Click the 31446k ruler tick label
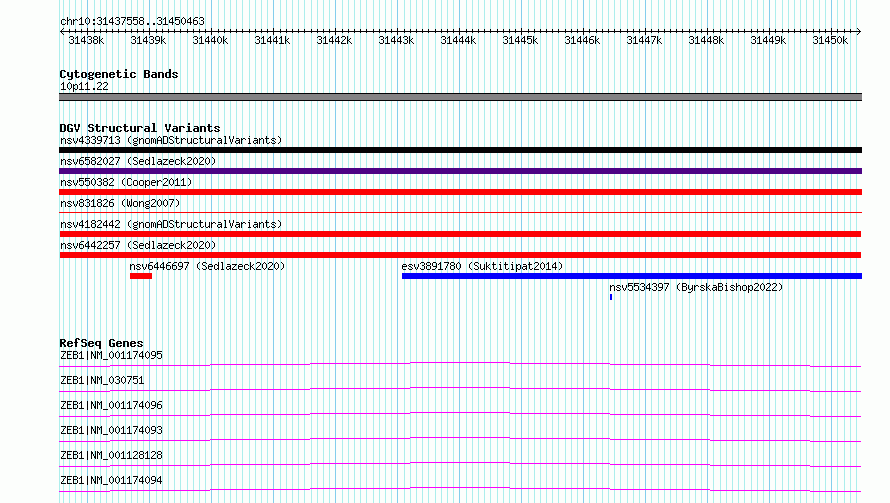Viewport: 890px width, 503px height. 582,41
